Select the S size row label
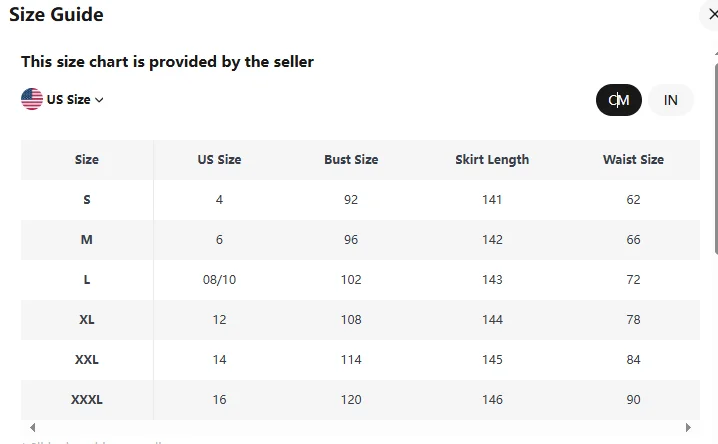The image size is (718, 444). [x=87, y=200]
